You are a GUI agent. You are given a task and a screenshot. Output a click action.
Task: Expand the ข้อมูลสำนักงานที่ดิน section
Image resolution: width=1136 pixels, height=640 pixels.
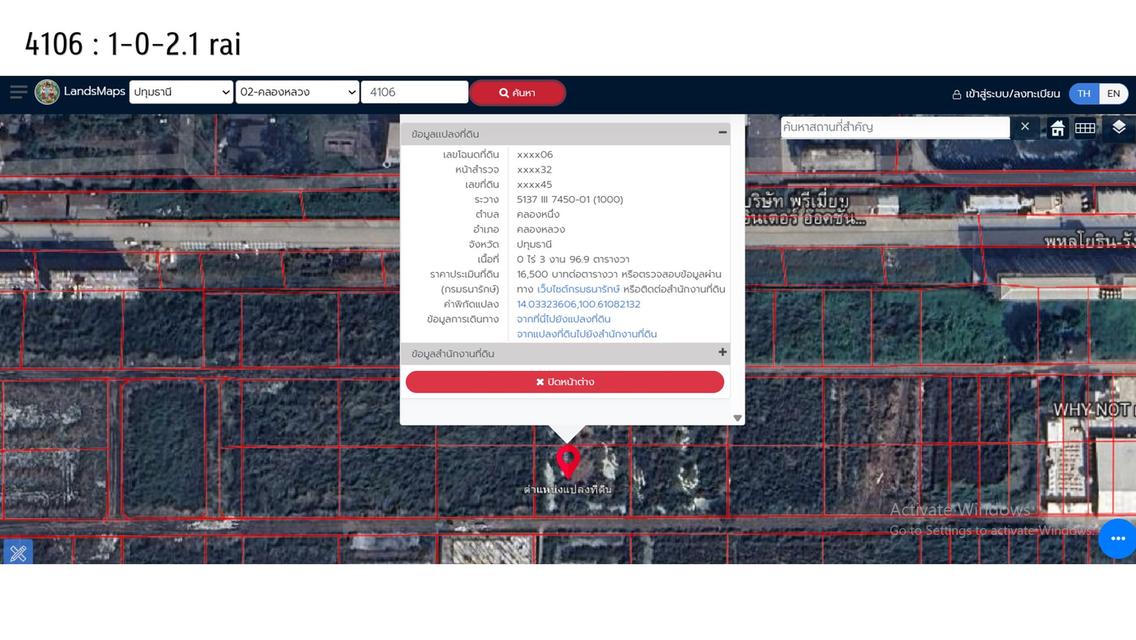pos(722,353)
